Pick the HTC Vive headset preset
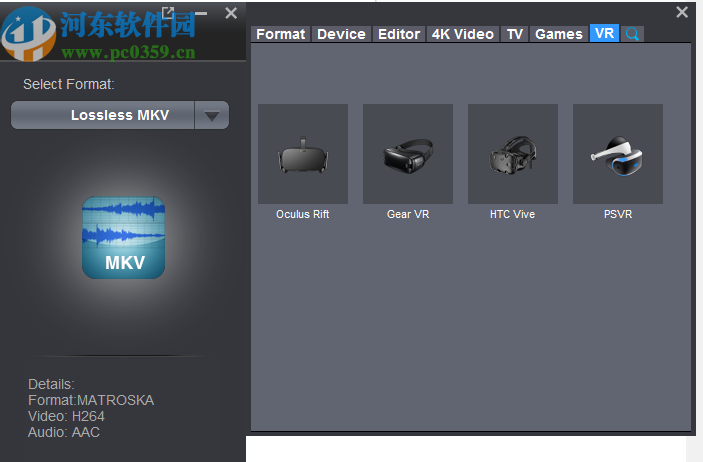This screenshot has width=703, height=462. click(512, 154)
